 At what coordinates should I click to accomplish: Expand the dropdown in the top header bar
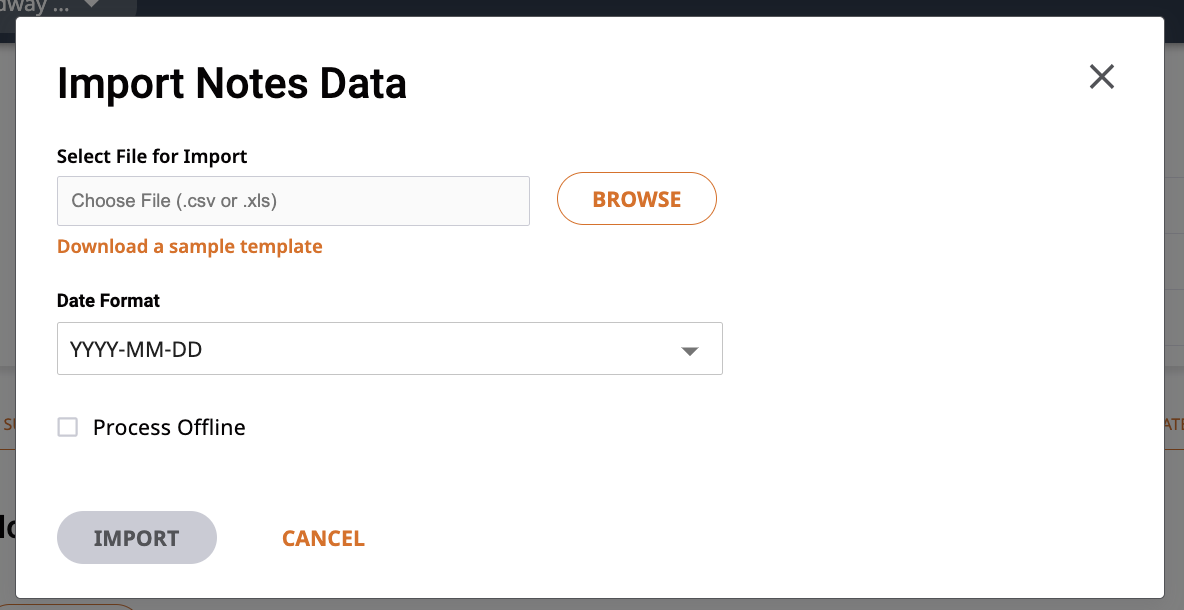click(x=92, y=4)
